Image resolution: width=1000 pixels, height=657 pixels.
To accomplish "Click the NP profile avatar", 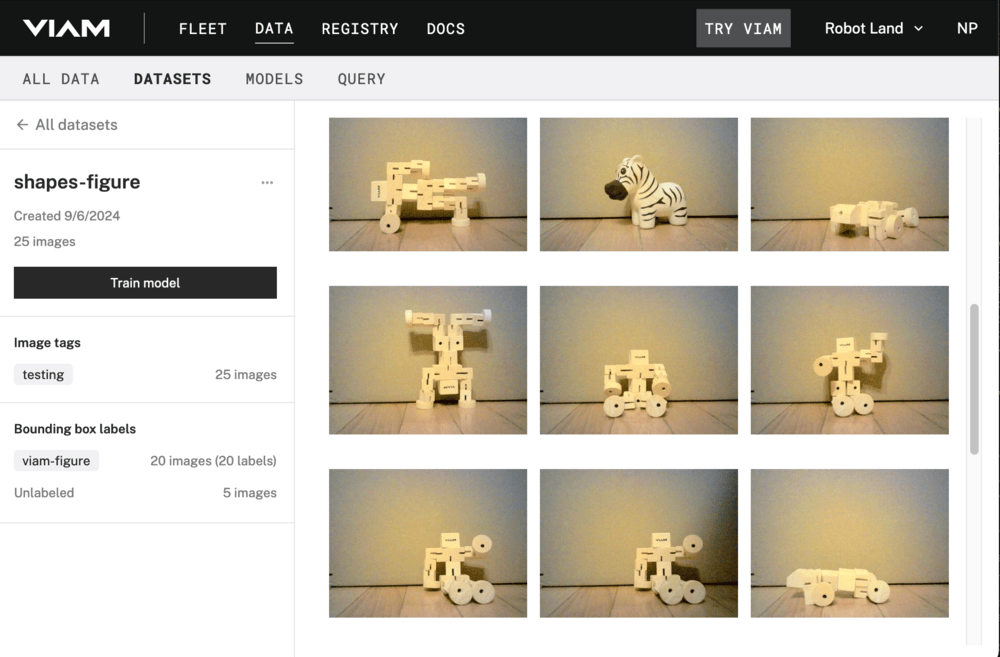I will (x=967, y=28).
